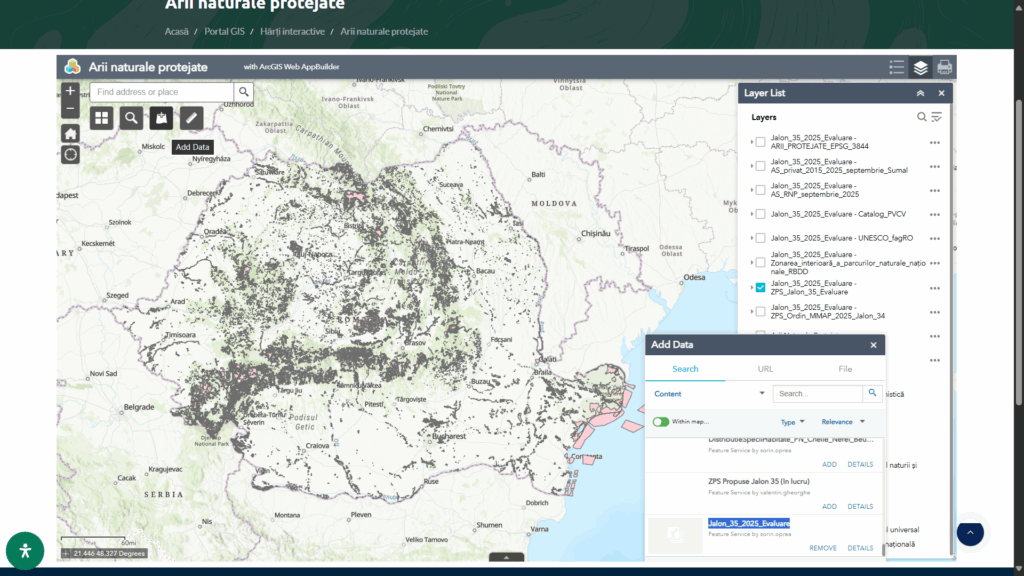Viewport: 1024px width, 576px height.
Task: Open the Legend list icon in header
Action: pos(897,67)
